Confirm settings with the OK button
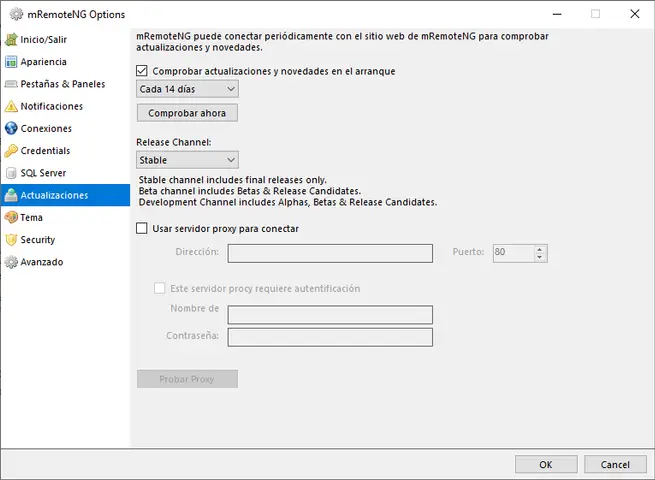Viewport: 655px width, 480px height. [546, 465]
